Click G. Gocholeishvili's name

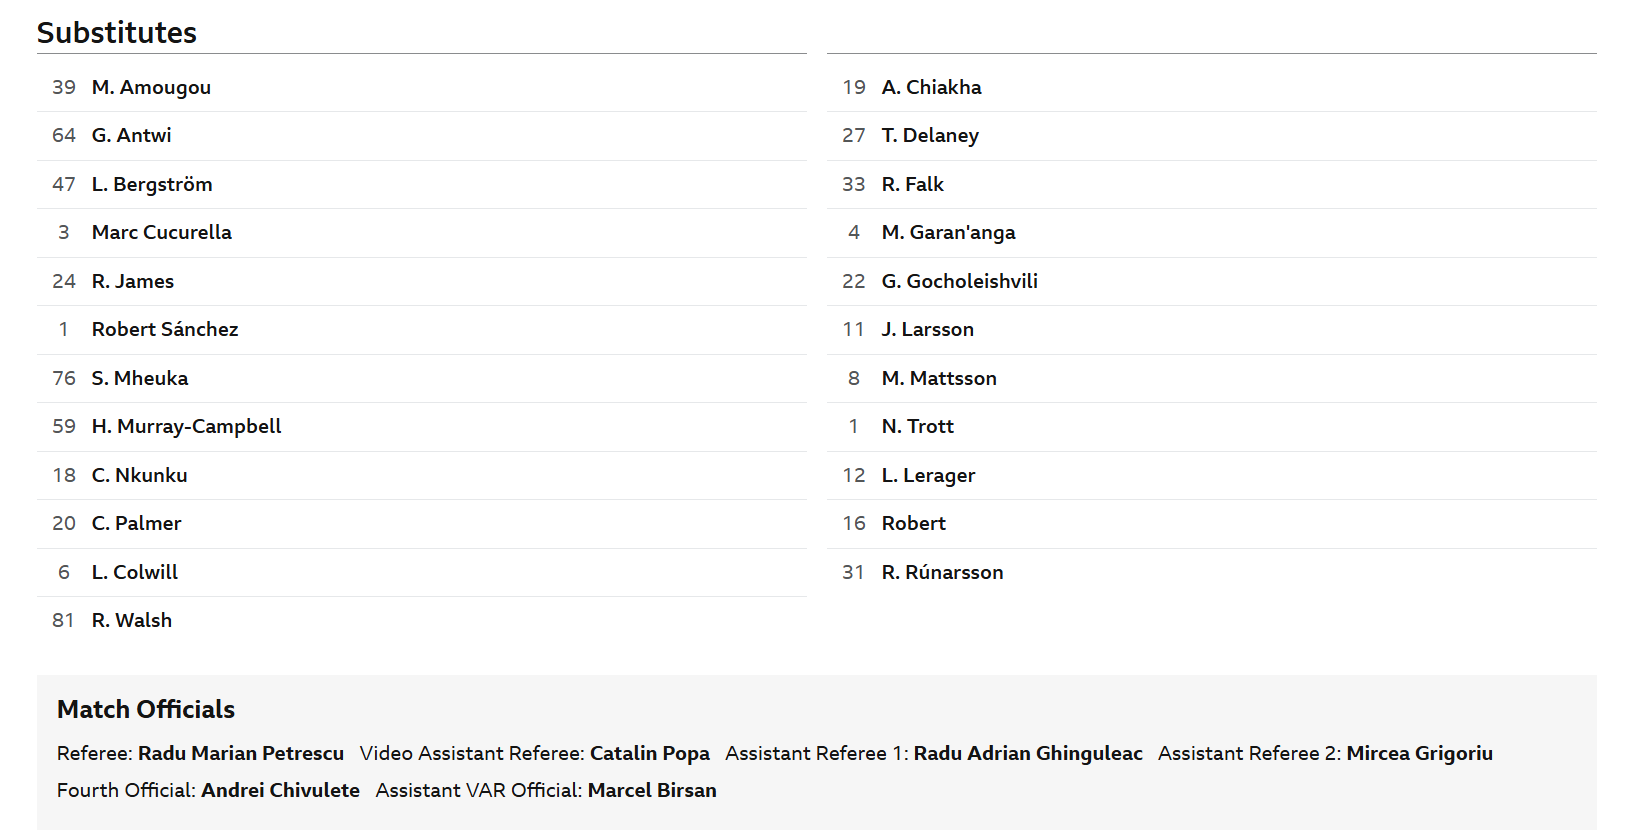click(x=959, y=281)
